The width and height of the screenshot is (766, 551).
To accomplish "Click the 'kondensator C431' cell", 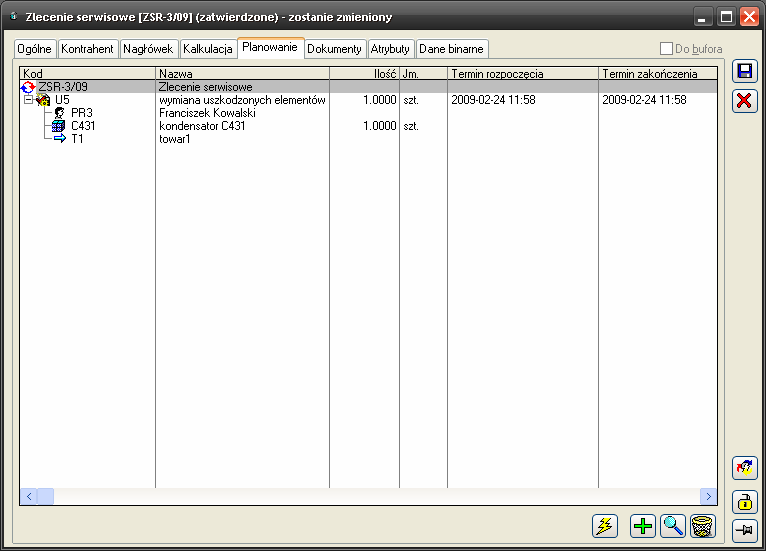I will click(202, 126).
